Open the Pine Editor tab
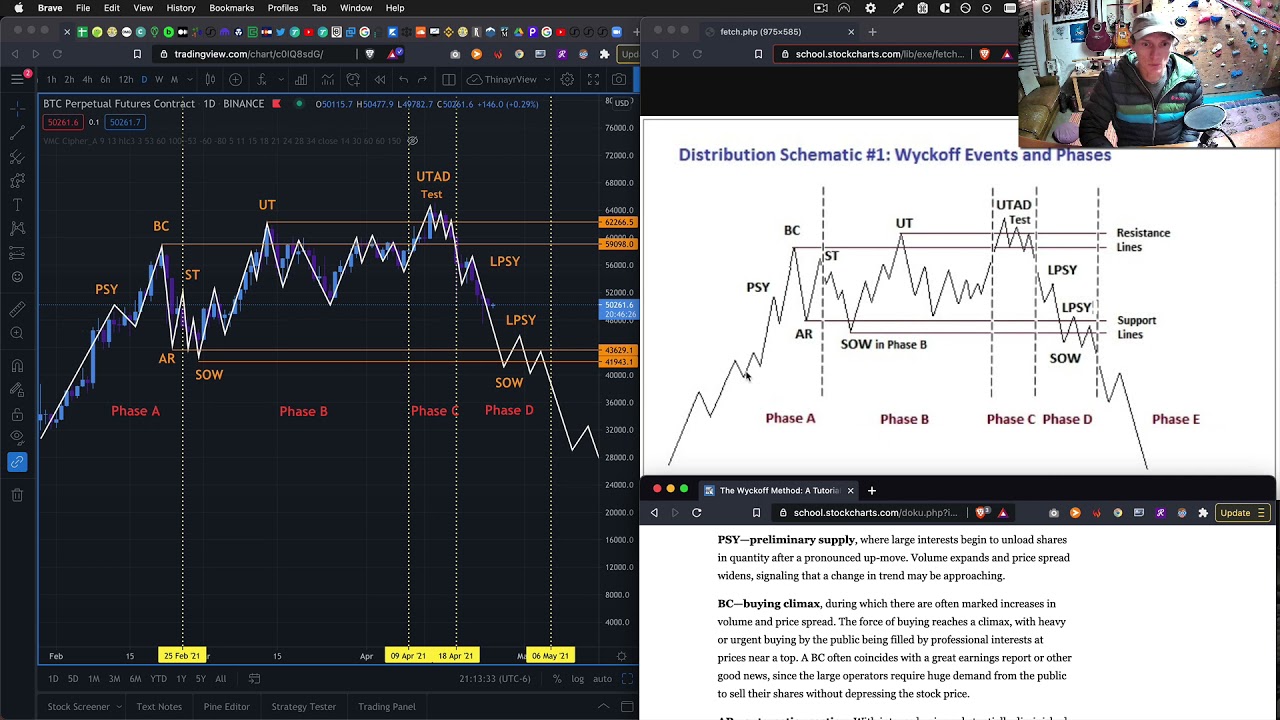The height and width of the screenshot is (720, 1280). [226, 707]
